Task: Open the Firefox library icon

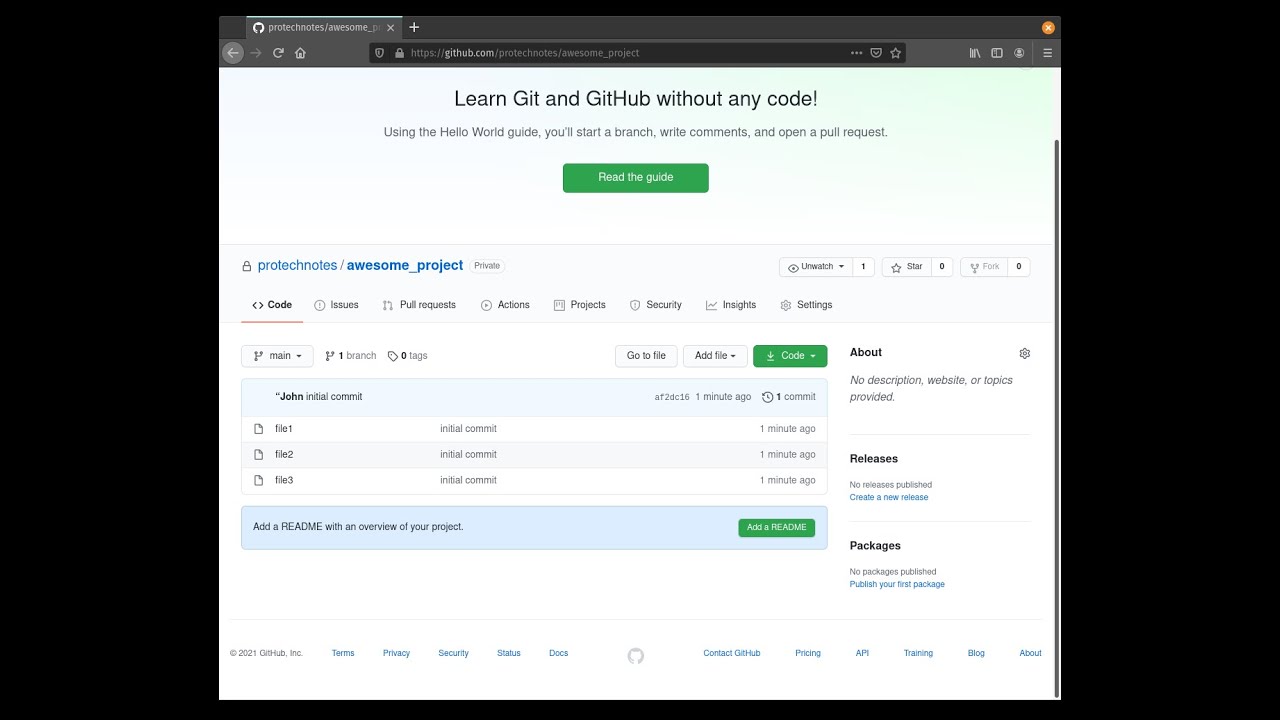Action: 975,53
